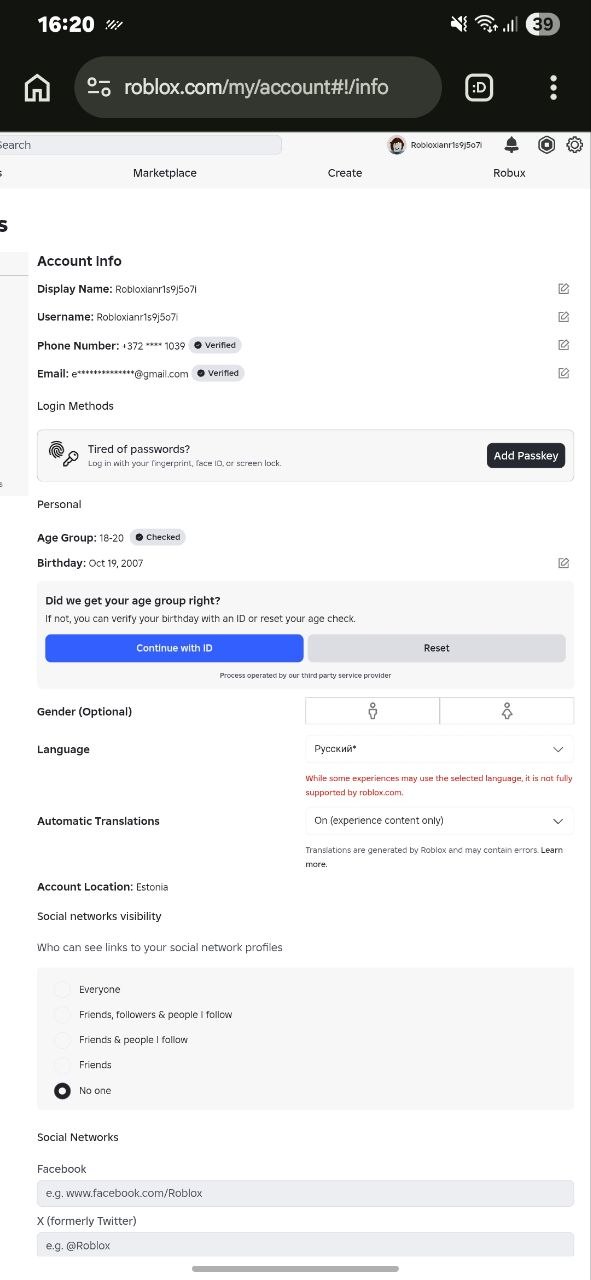This screenshot has width=591, height=1280.
Task: Edit the Username with pencil icon
Action: [564, 317]
